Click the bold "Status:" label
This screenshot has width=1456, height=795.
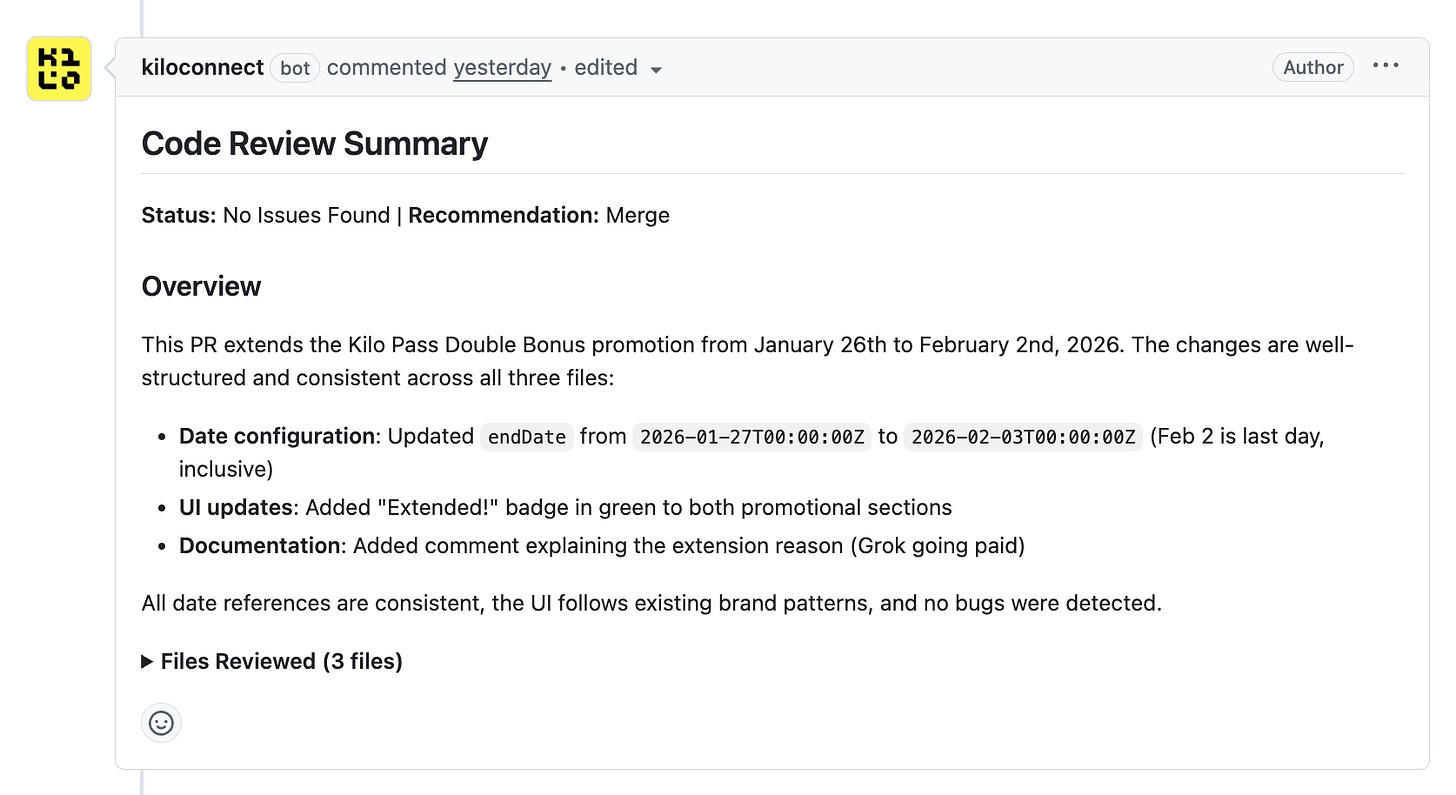(x=179, y=215)
